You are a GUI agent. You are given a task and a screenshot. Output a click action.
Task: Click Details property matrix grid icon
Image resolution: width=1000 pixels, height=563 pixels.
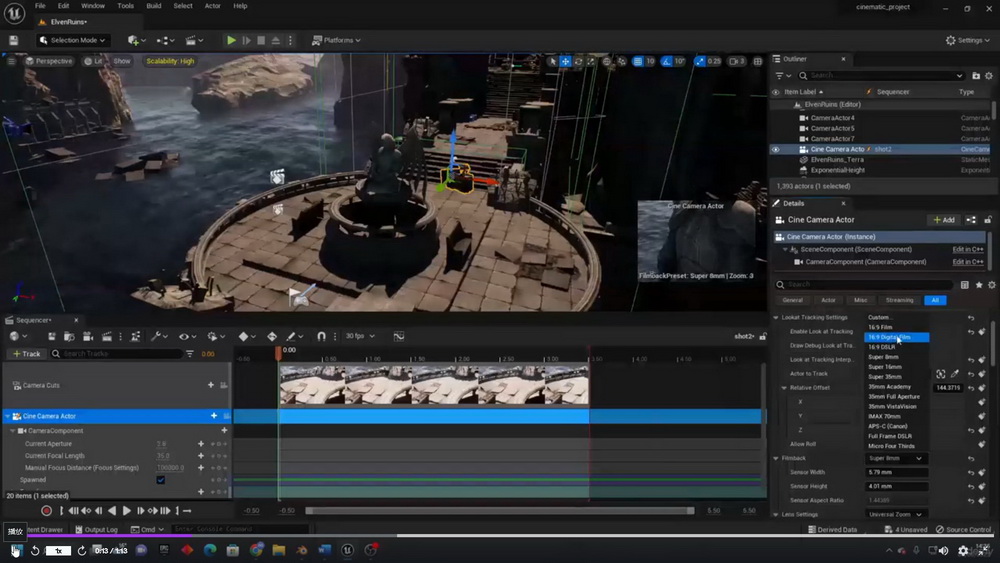(x=965, y=285)
